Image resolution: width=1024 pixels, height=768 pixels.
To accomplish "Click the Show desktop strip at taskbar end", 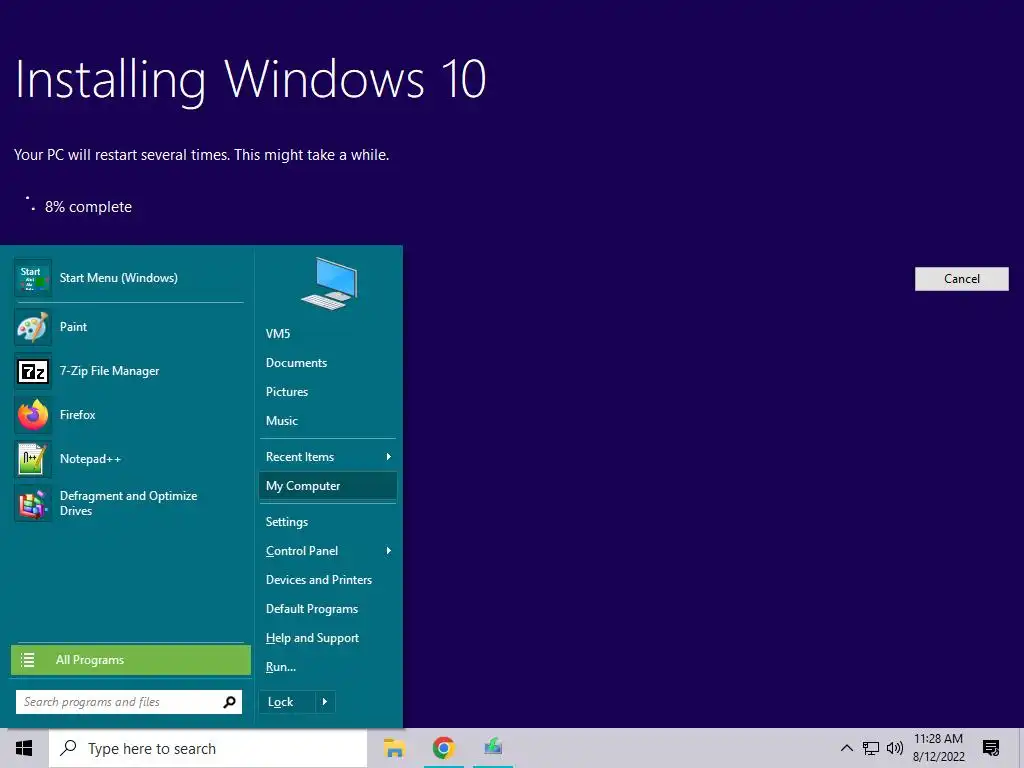I will [1021, 748].
